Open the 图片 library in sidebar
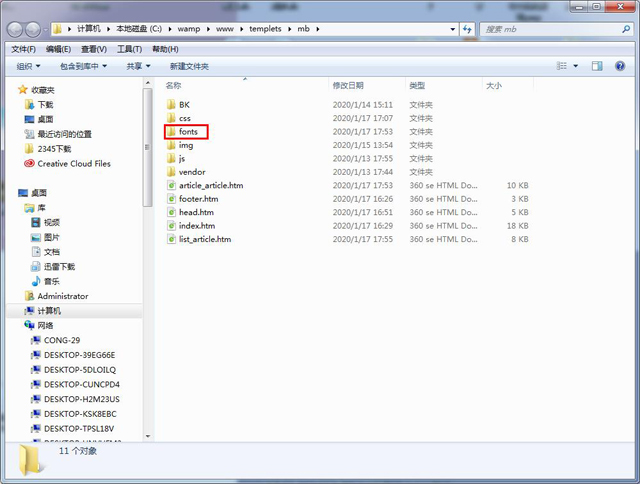 pyautogui.click(x=45, y=237)
